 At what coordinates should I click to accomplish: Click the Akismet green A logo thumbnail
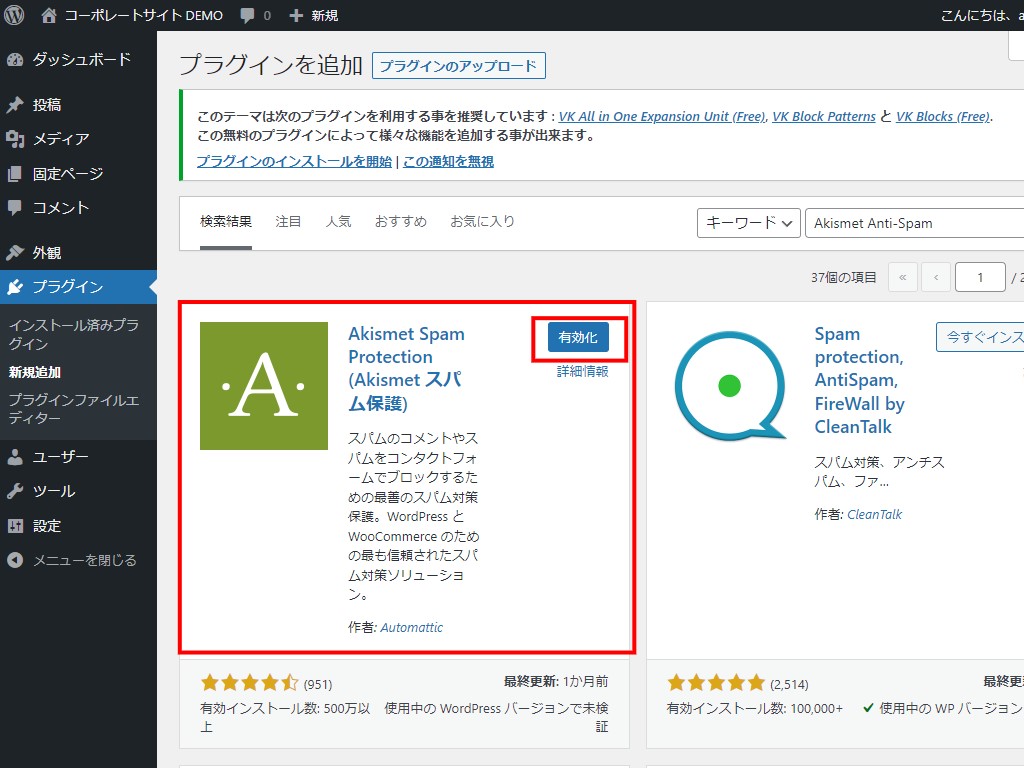click(264, 386)
